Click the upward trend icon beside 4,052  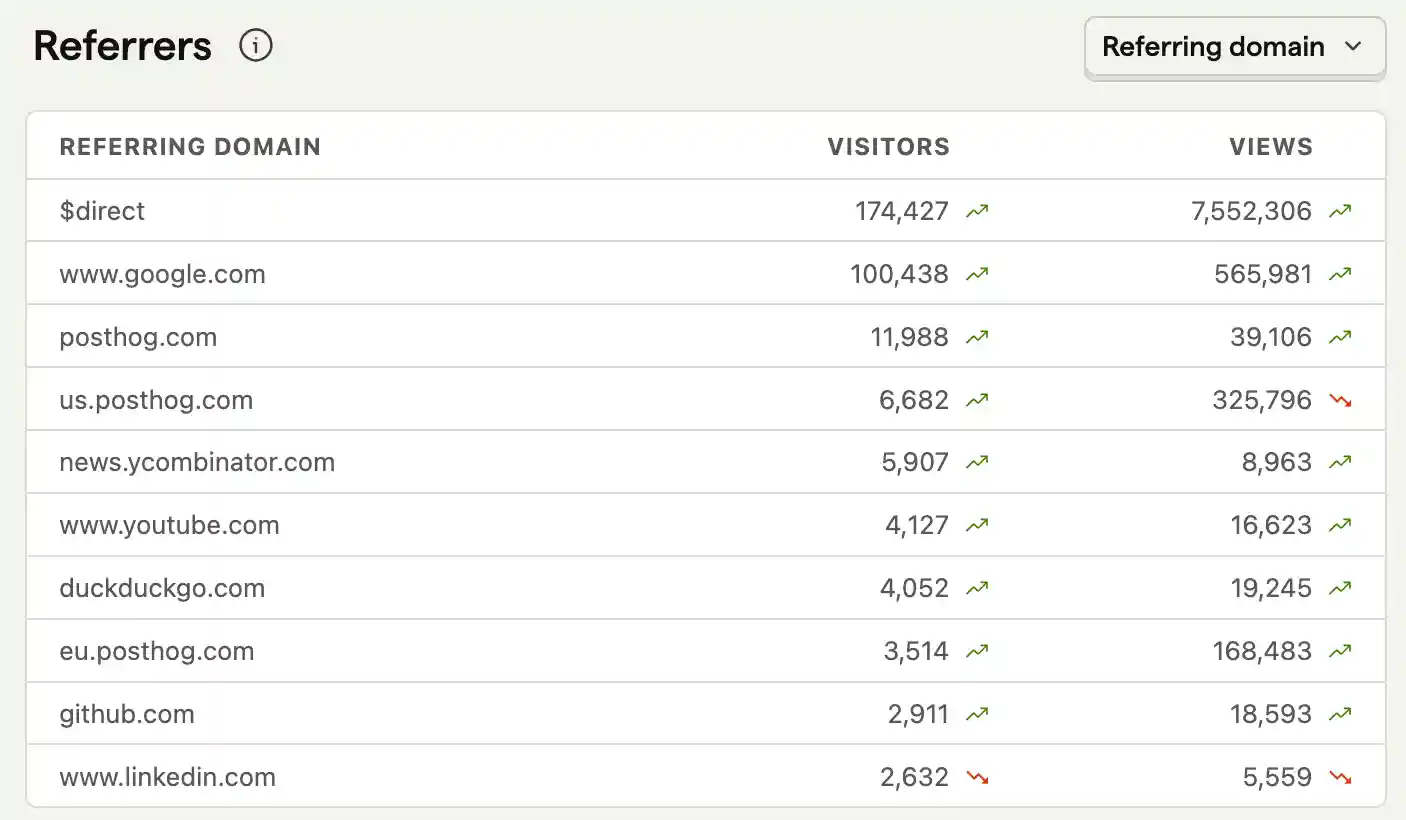coord(977,588)
